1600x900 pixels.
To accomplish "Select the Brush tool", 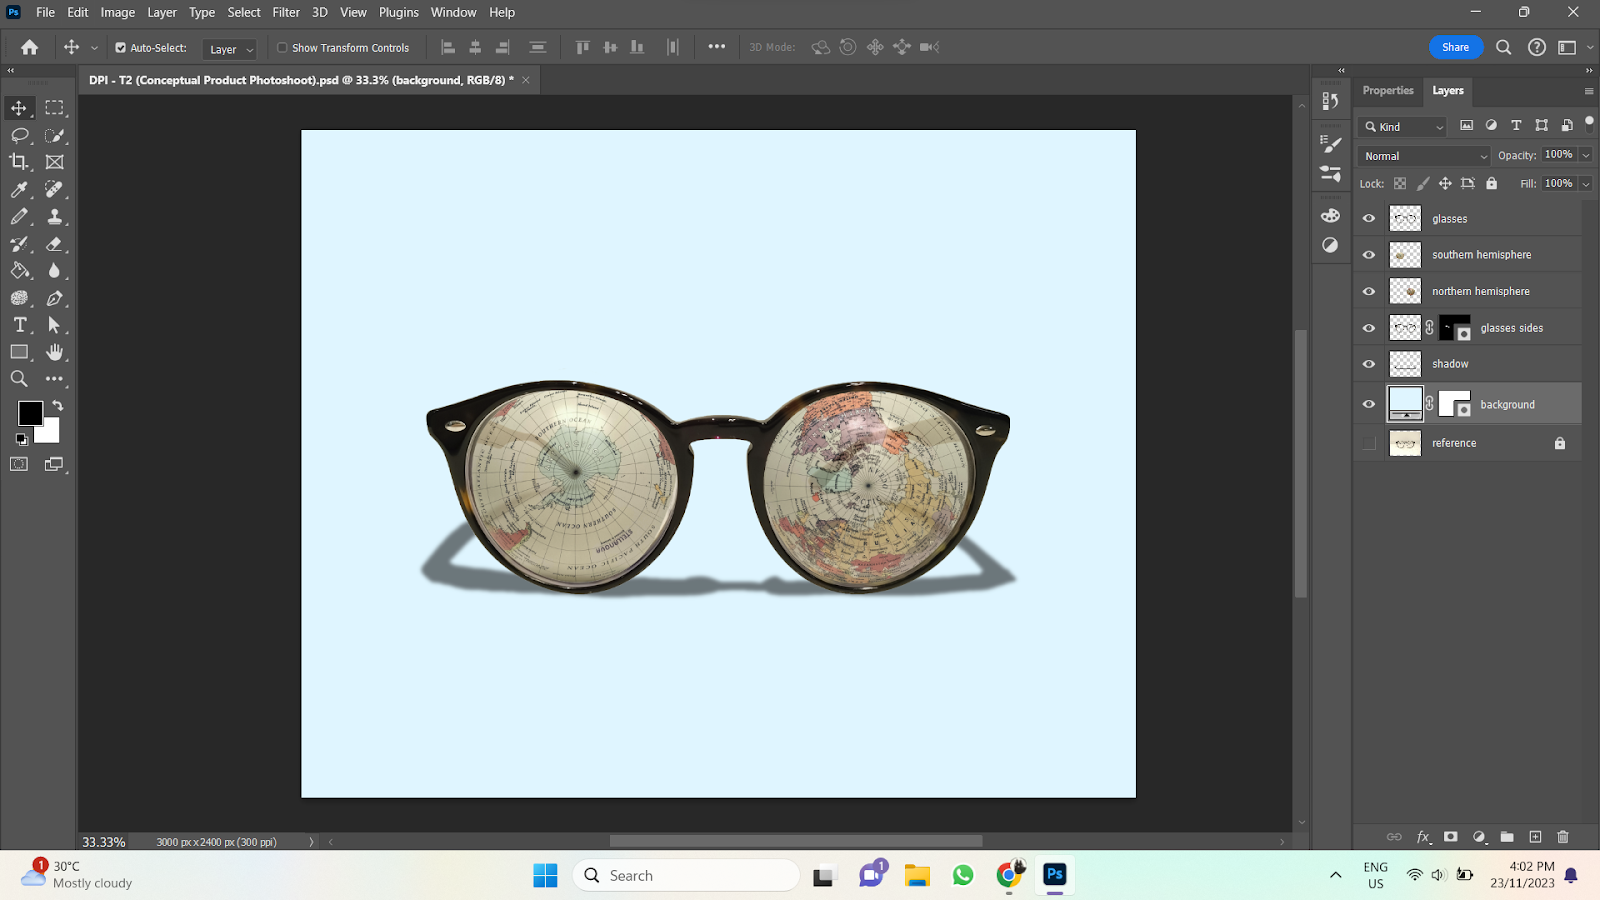I will [x=19, y=216].
